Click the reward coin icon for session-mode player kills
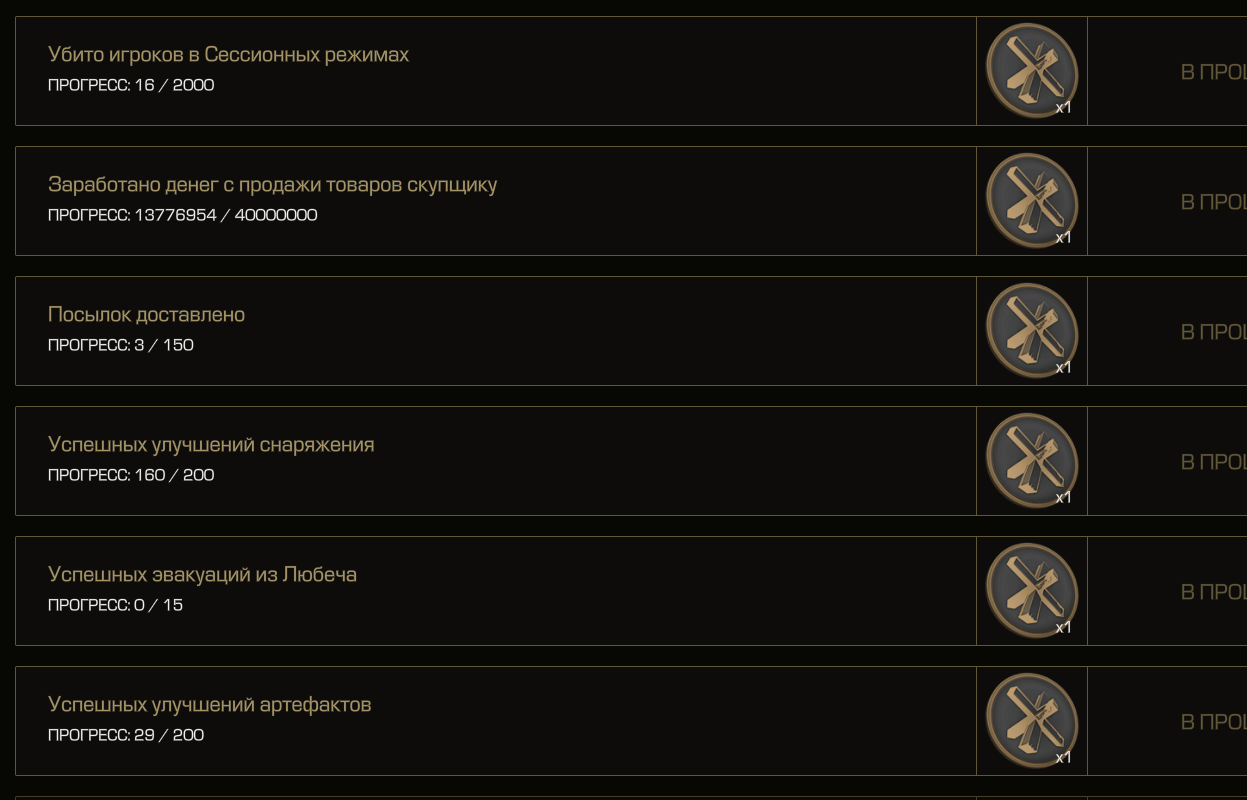Viewport: 1247px width, 800px height. 1031,70
